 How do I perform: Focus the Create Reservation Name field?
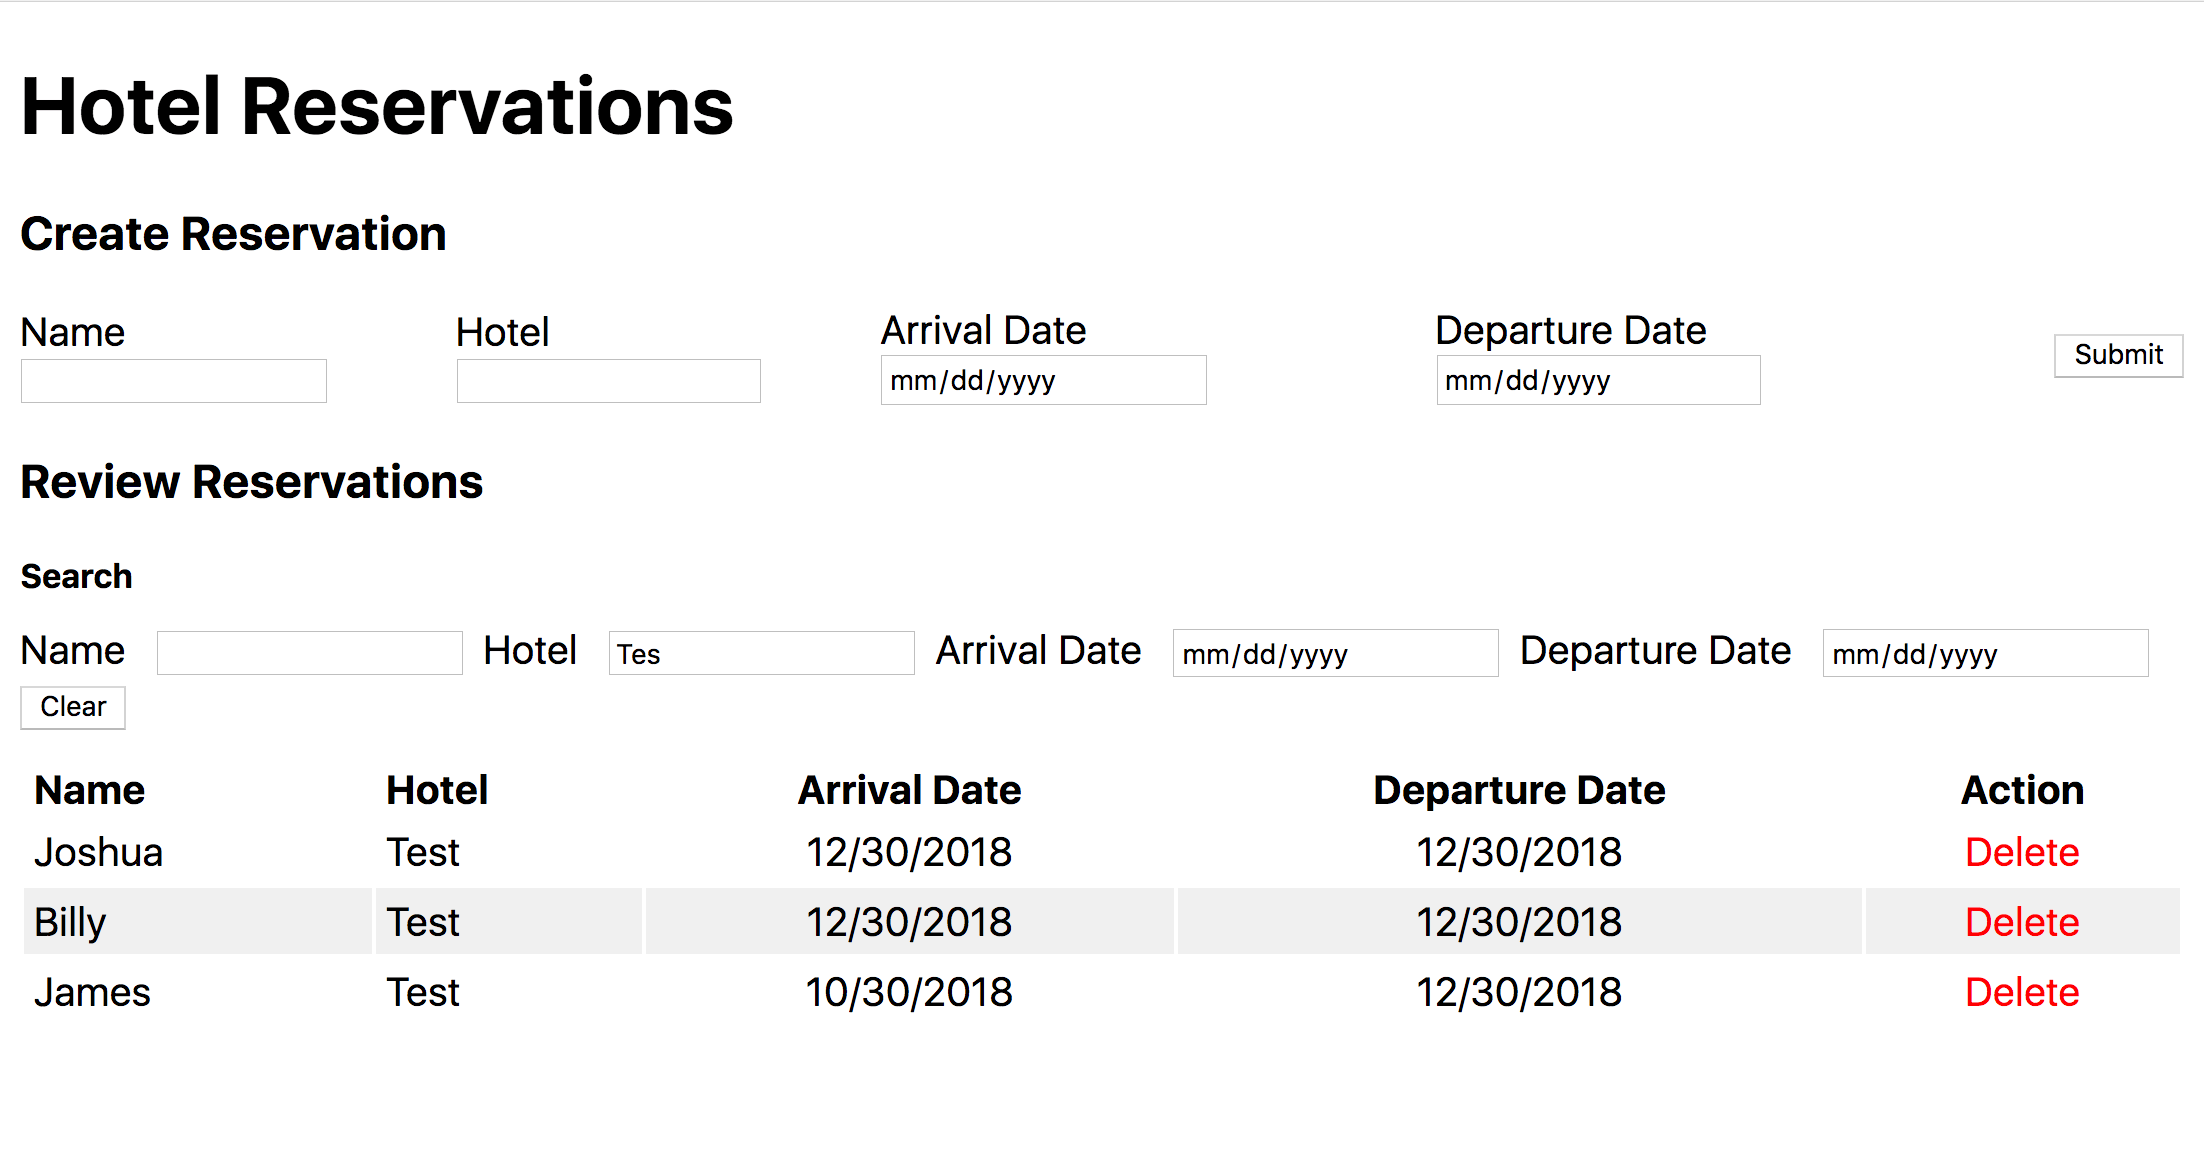coord(174,381)
